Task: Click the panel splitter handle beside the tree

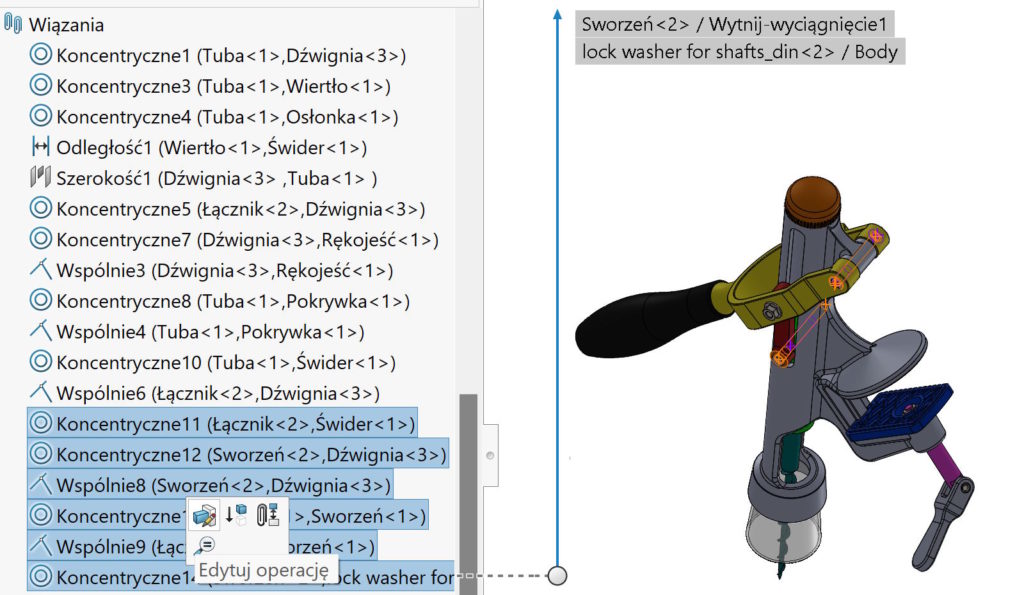Action: [x=490, y=454]
